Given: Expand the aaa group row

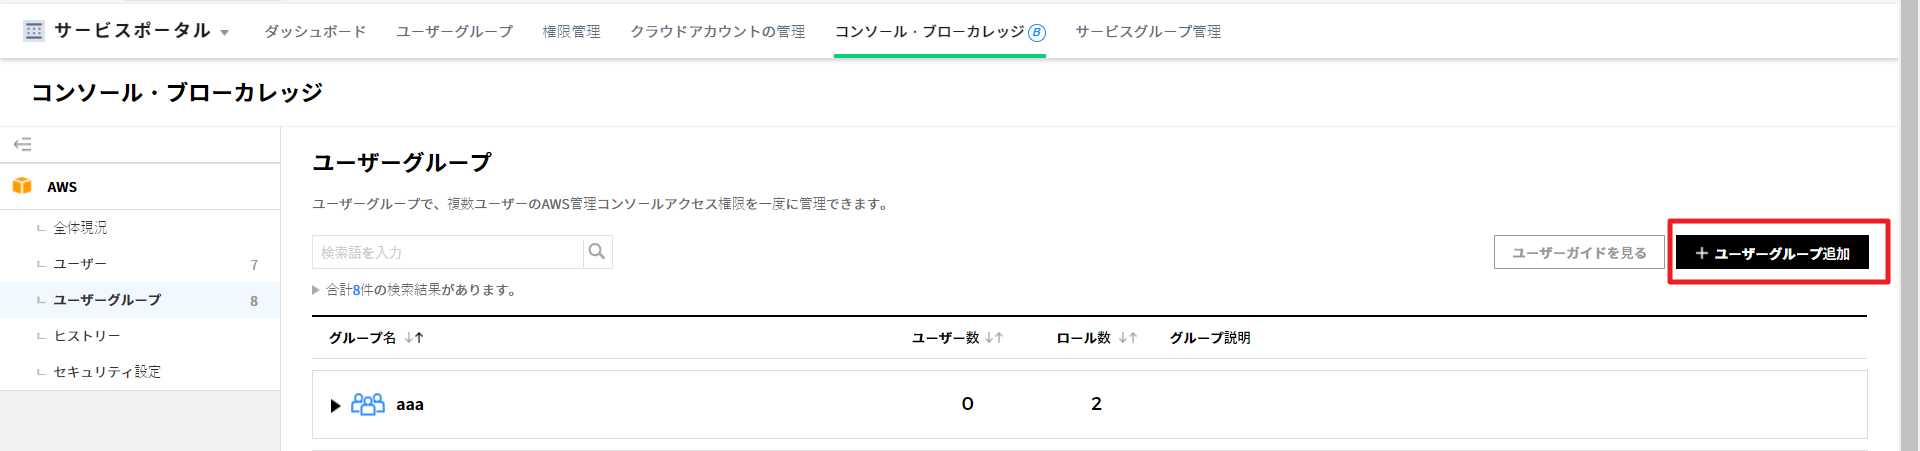Looking at the screenshot, I should point(335,405).
